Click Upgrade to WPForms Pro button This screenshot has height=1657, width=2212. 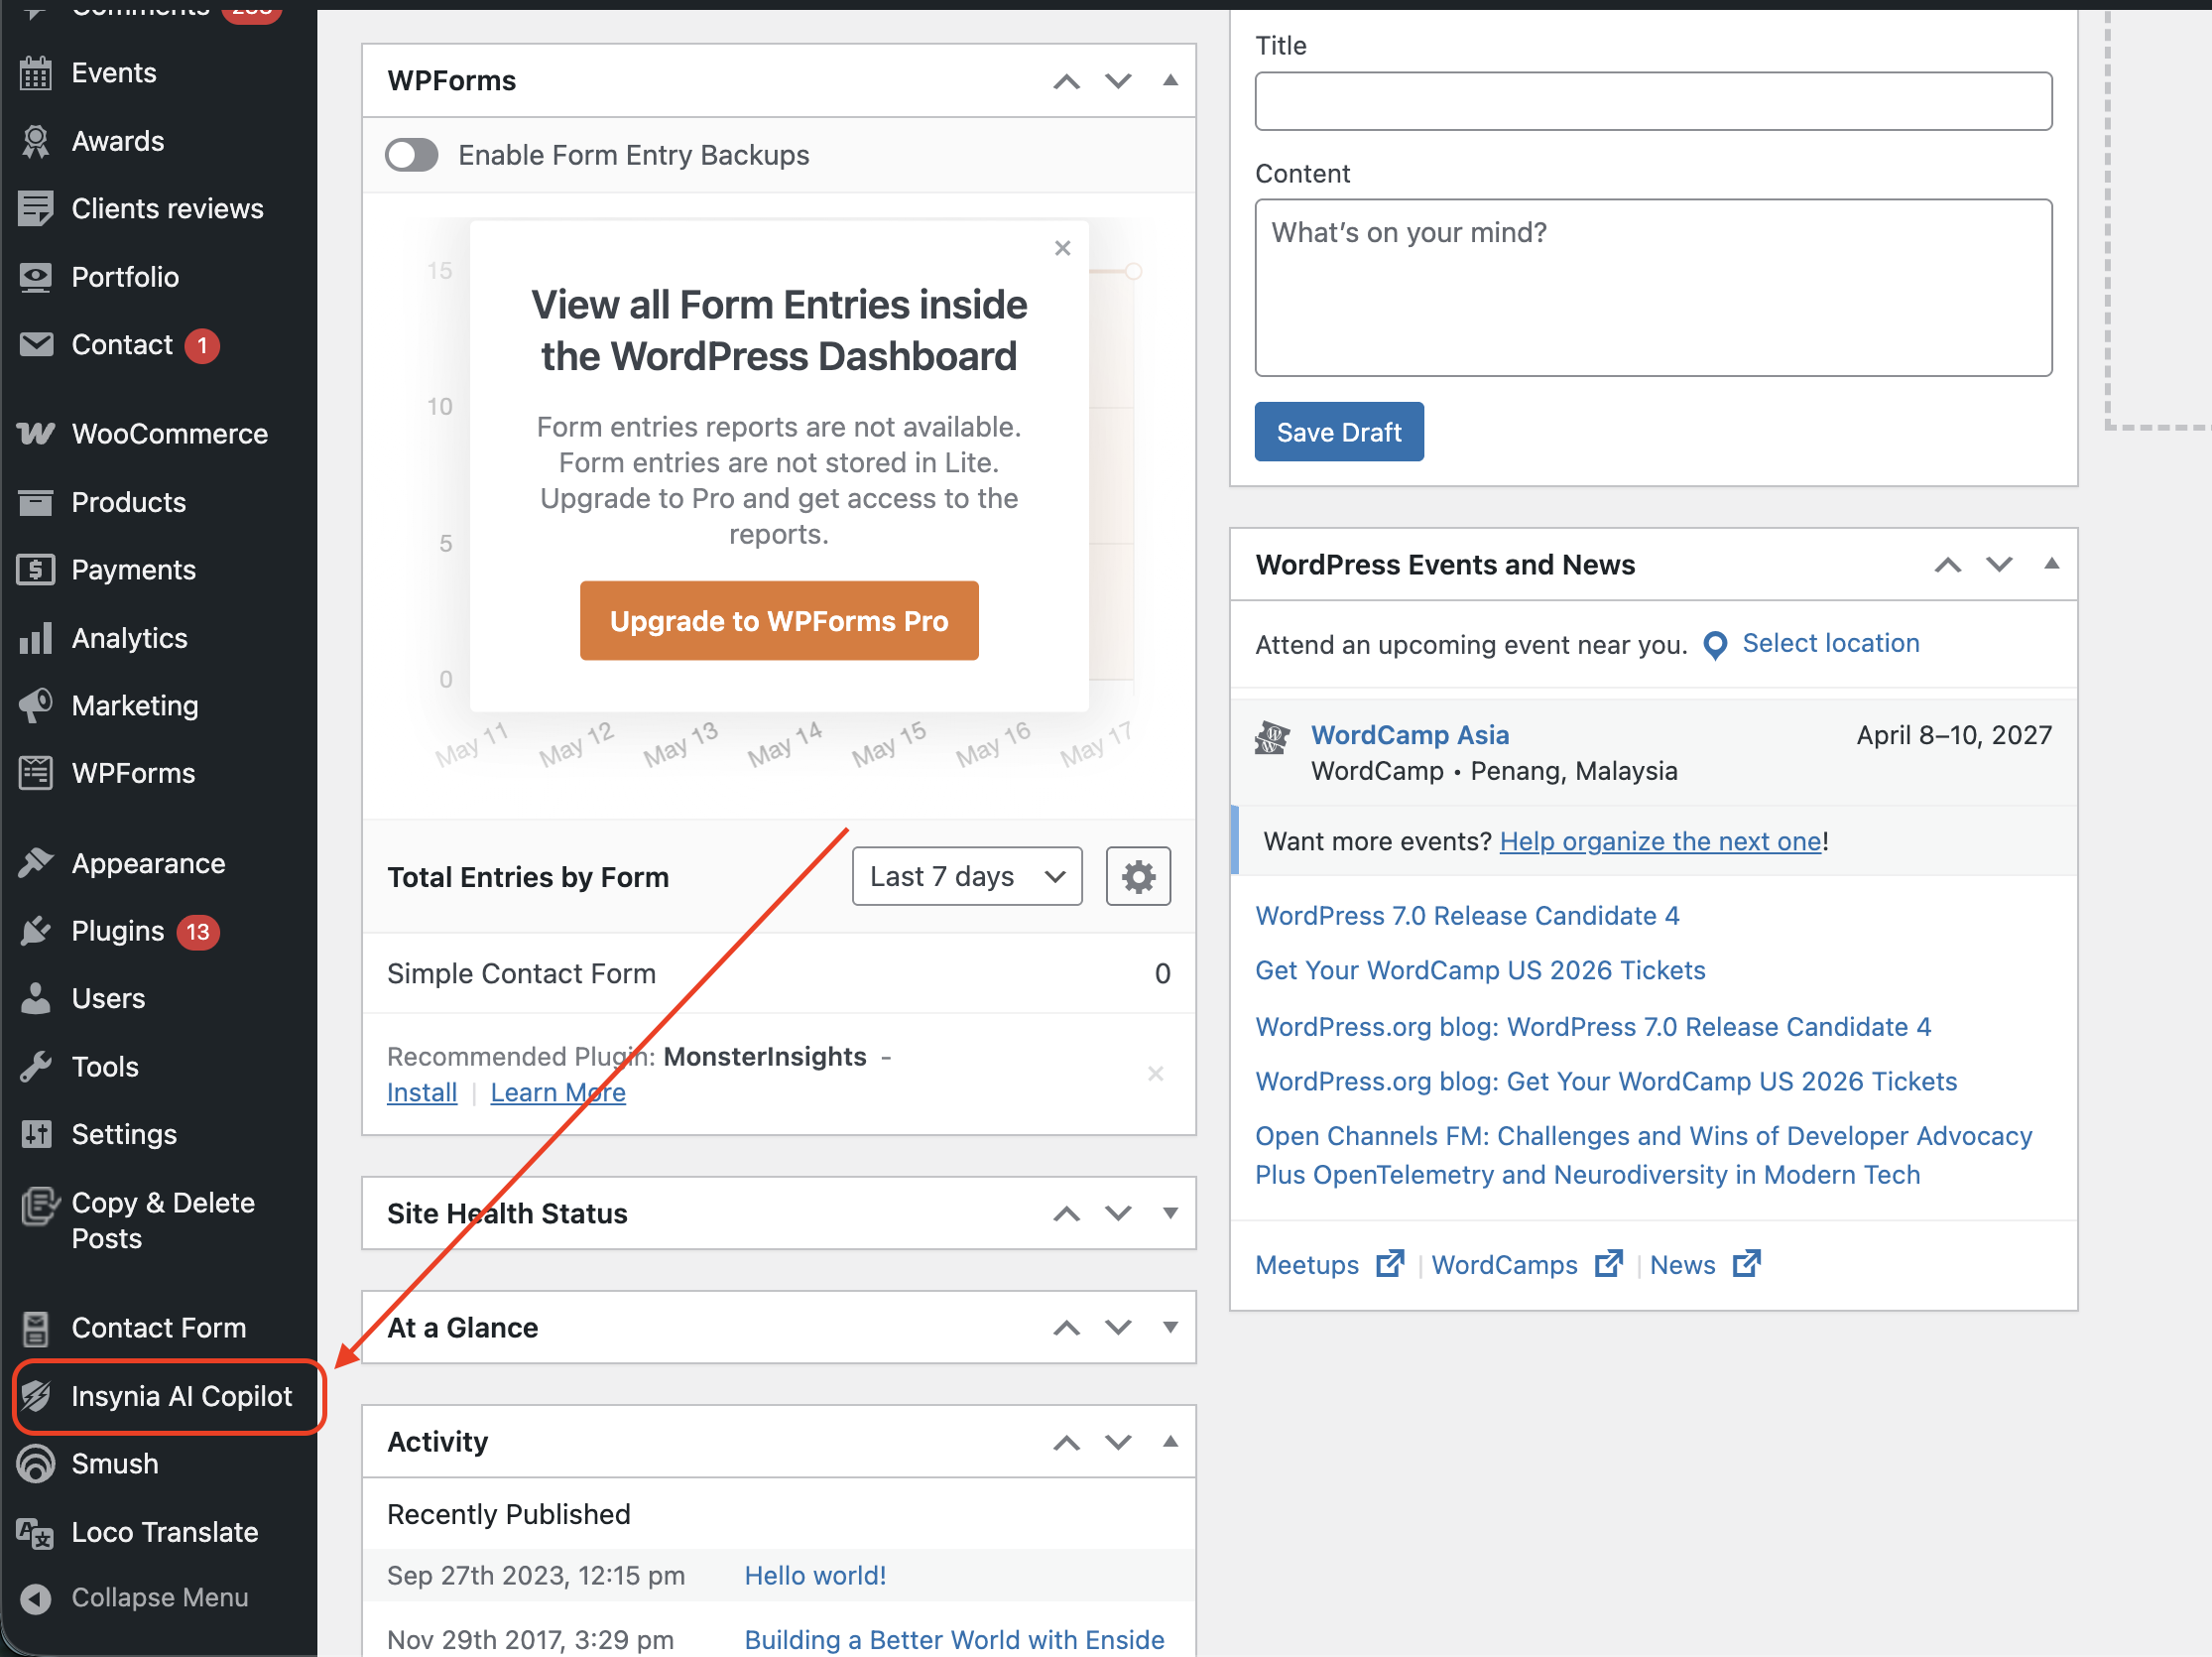pos(779,621)
